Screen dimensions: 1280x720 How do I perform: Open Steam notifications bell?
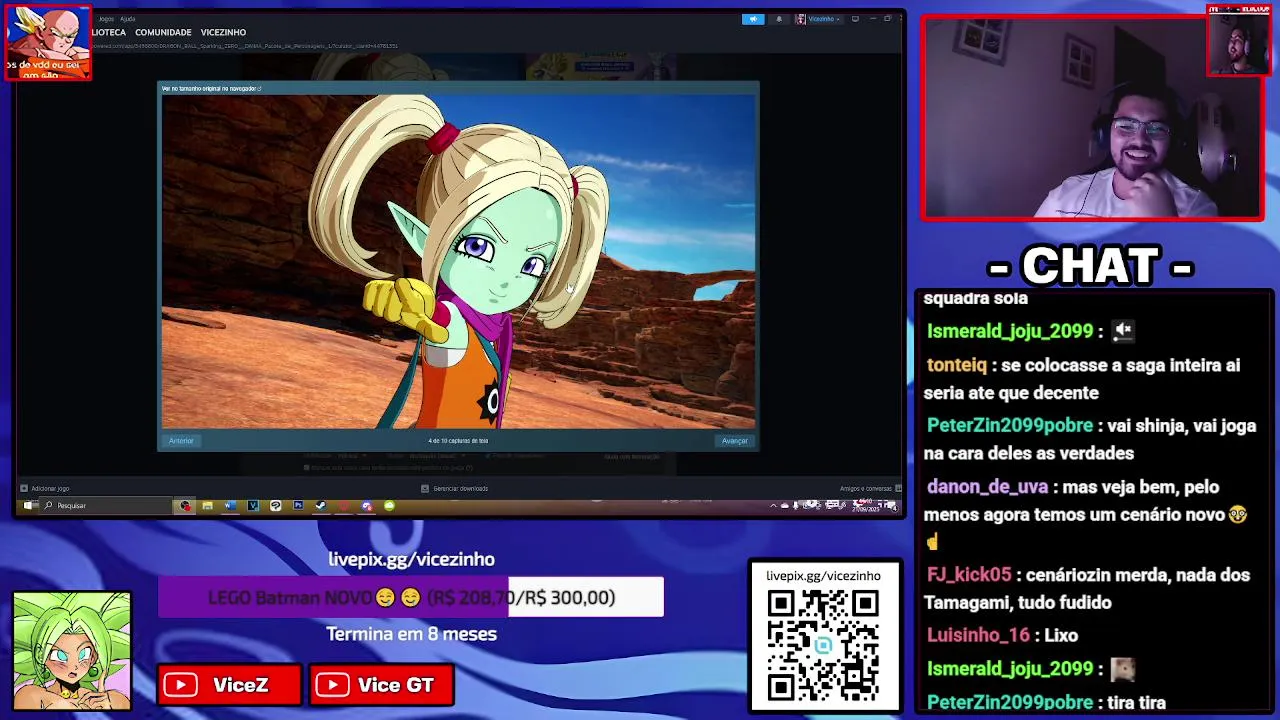pos(779,19)
